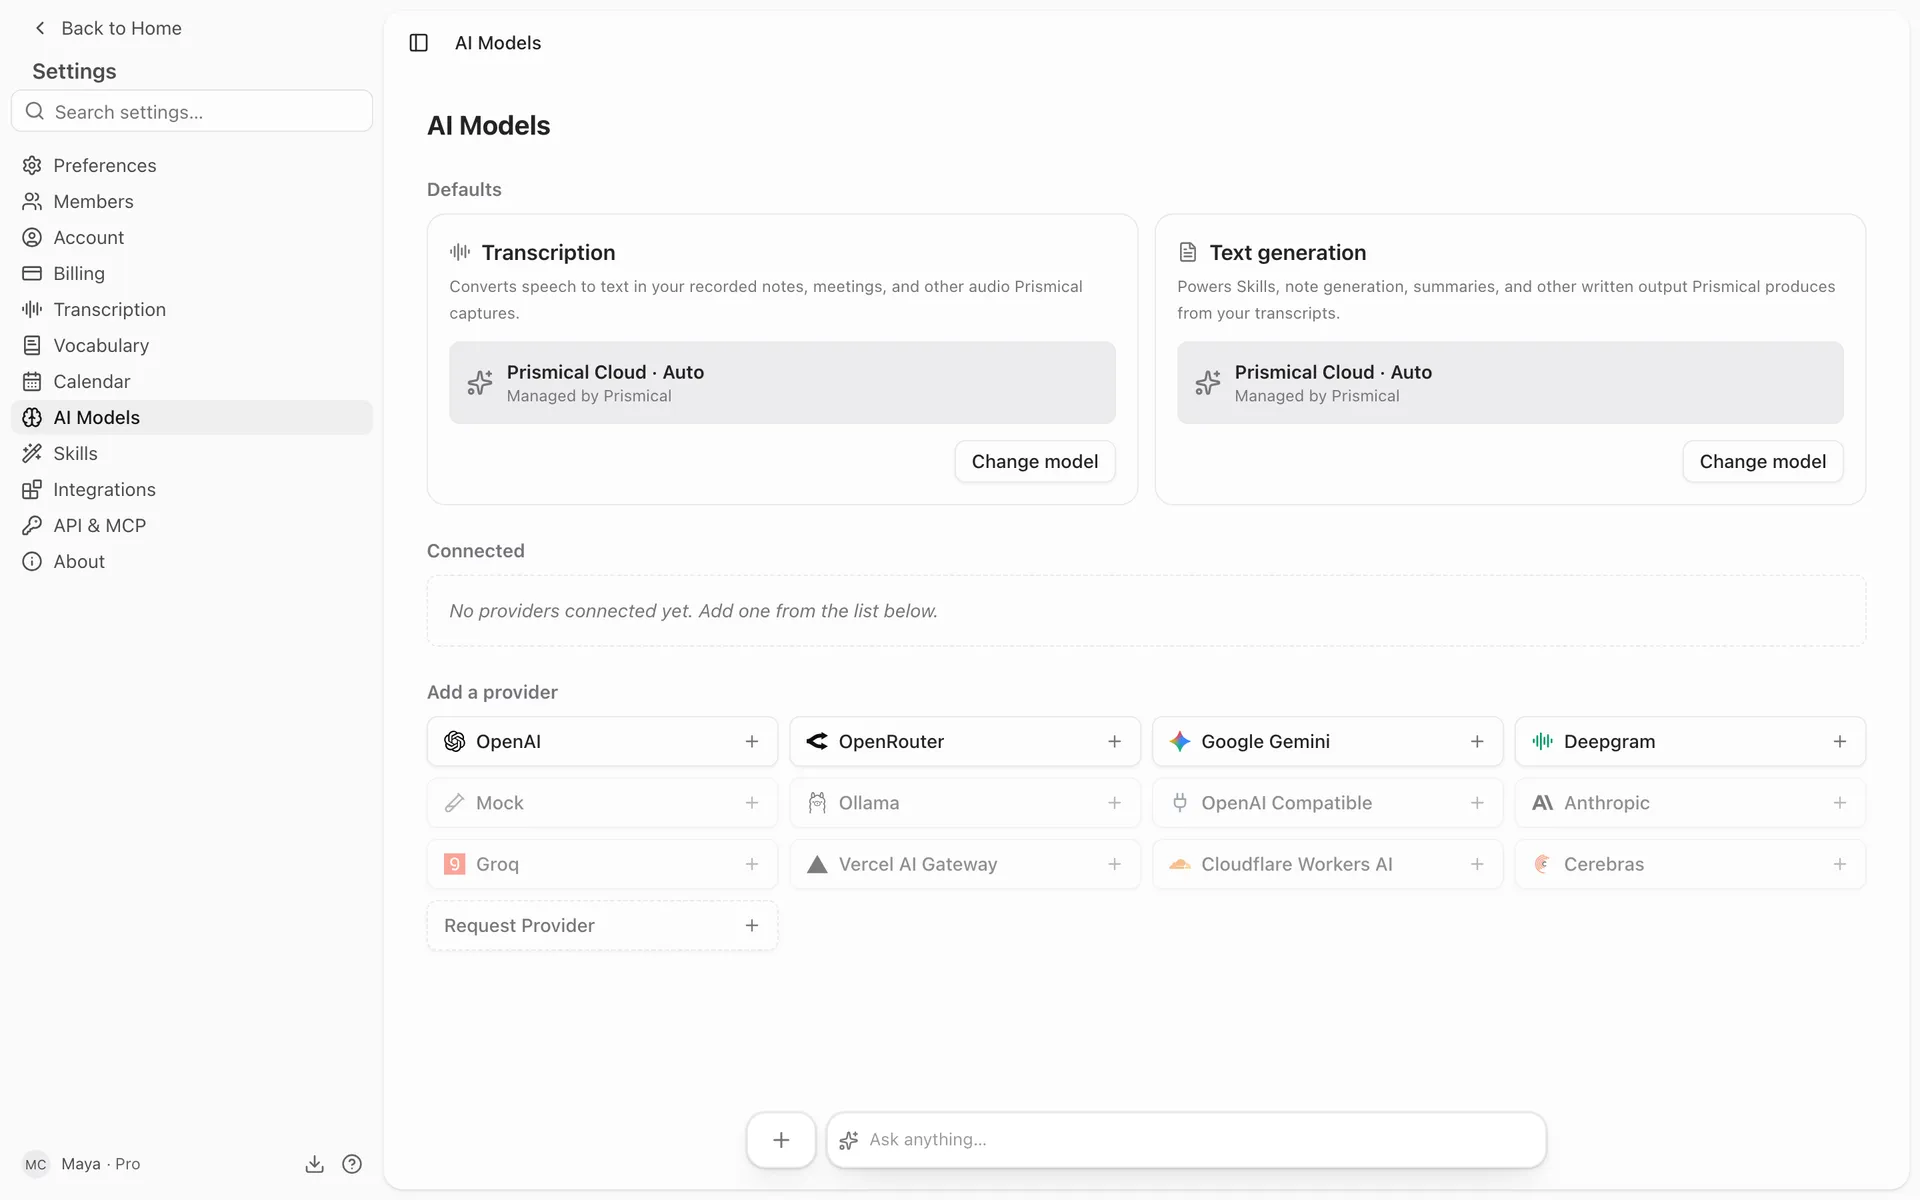Click the Ollama llama logo
This screenshot has width=1920, height=1200.
point(817,803)
